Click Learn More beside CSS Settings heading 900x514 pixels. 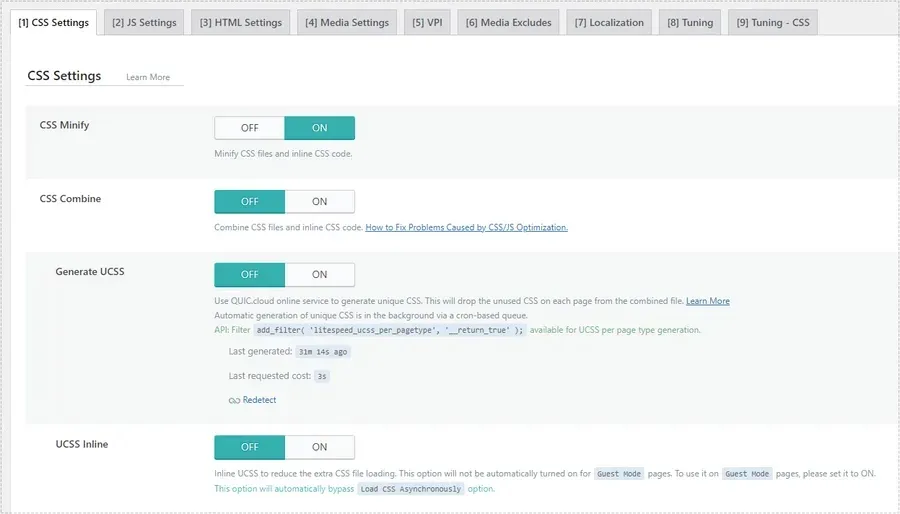coord(148,77)
